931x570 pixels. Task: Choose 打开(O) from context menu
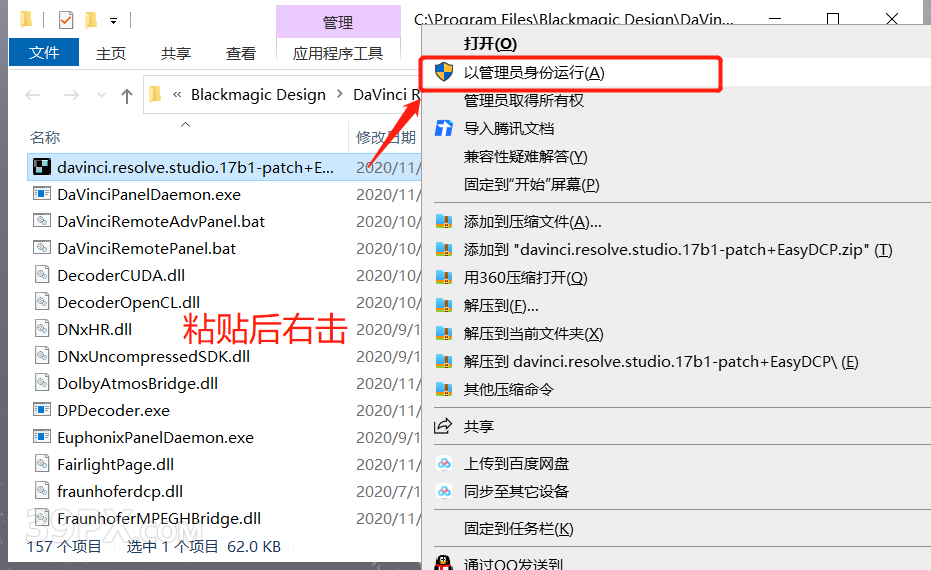(676, 44)
